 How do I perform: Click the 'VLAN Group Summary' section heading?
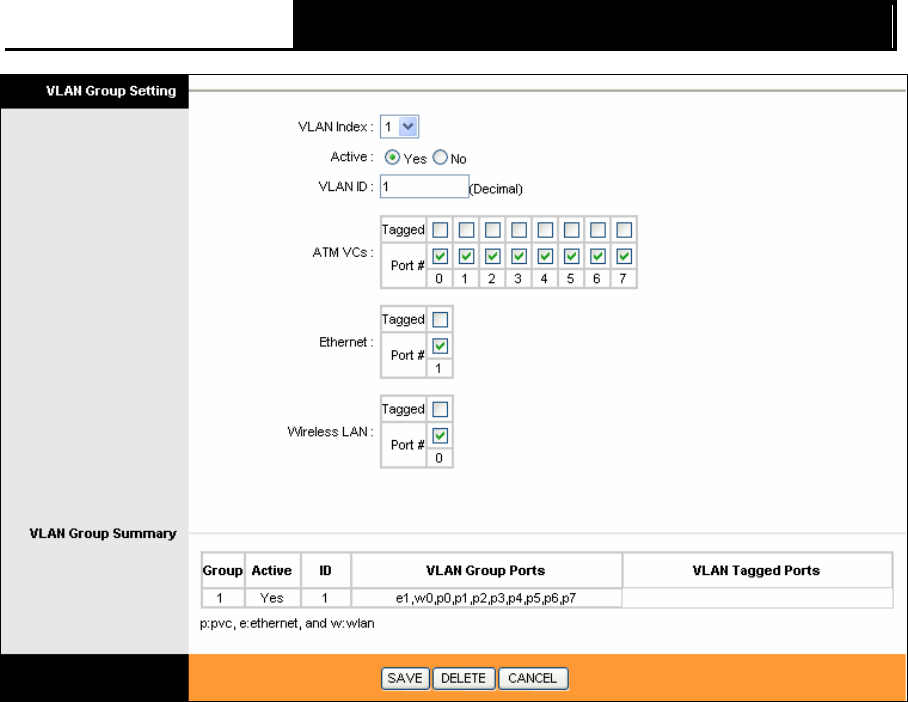click(103, 533)
